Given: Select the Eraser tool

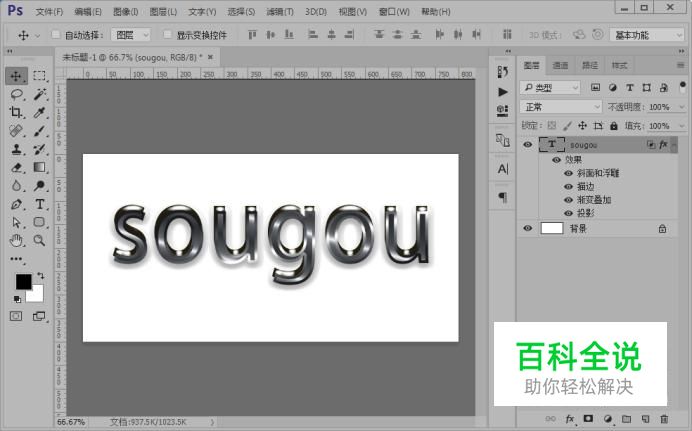Looking at the screenshot, I should 16,167.
